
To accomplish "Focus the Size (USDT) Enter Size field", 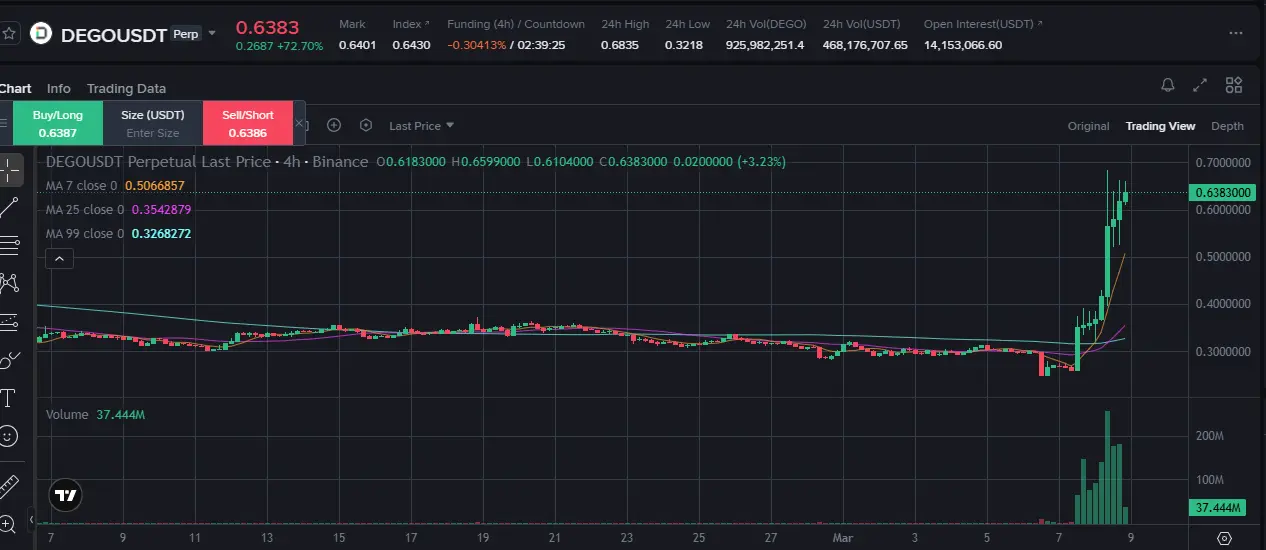I will click(153, 133).
